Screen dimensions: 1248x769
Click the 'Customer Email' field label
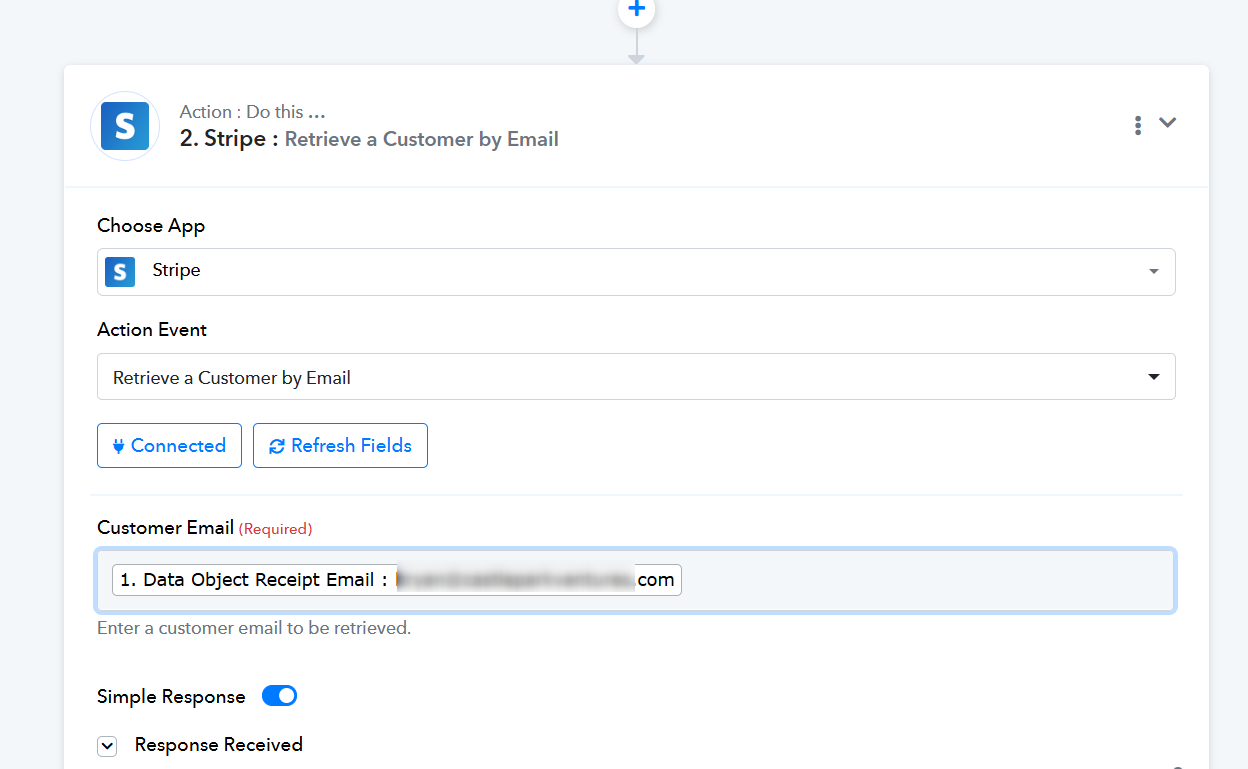tap(166, 527)
